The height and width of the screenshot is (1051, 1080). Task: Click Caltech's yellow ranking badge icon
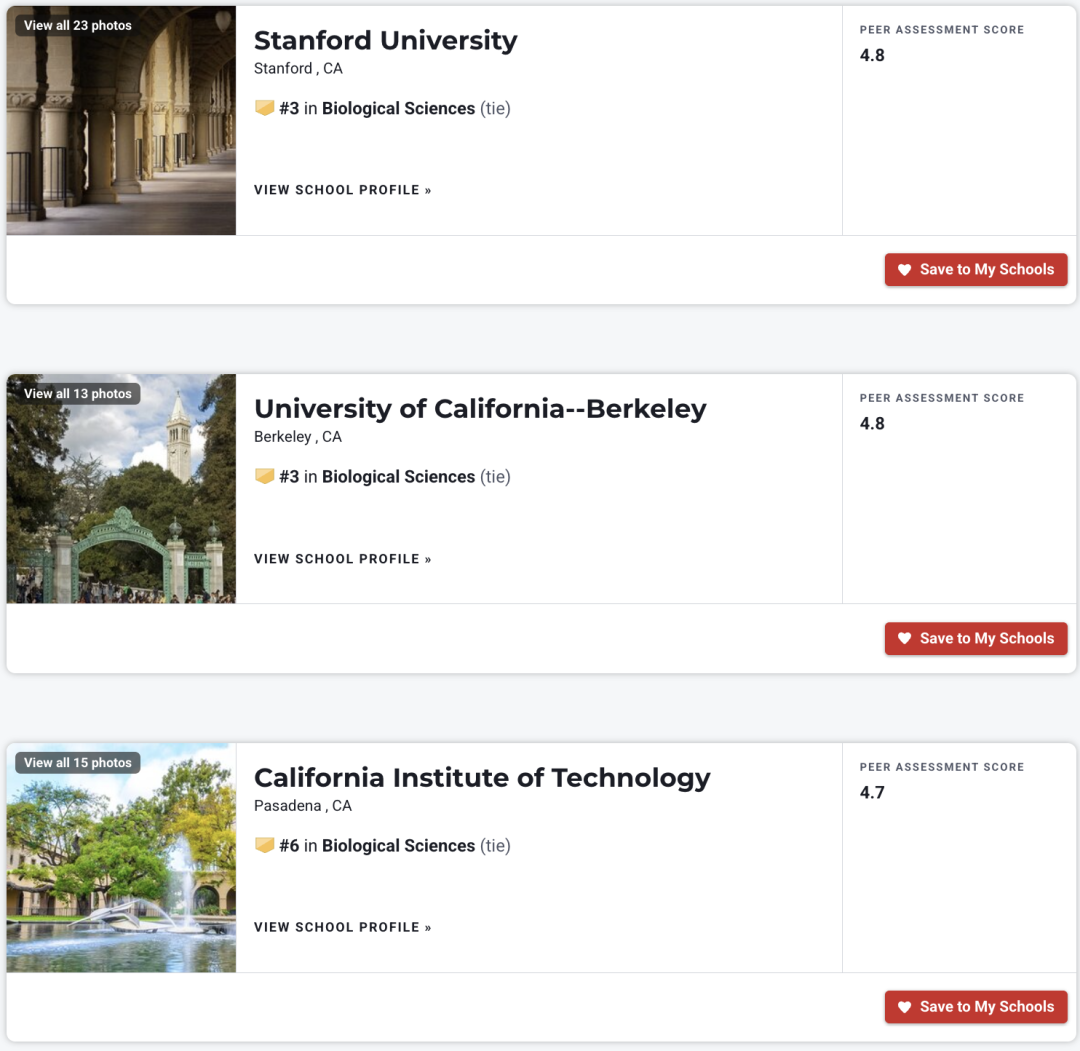(264, 845)
